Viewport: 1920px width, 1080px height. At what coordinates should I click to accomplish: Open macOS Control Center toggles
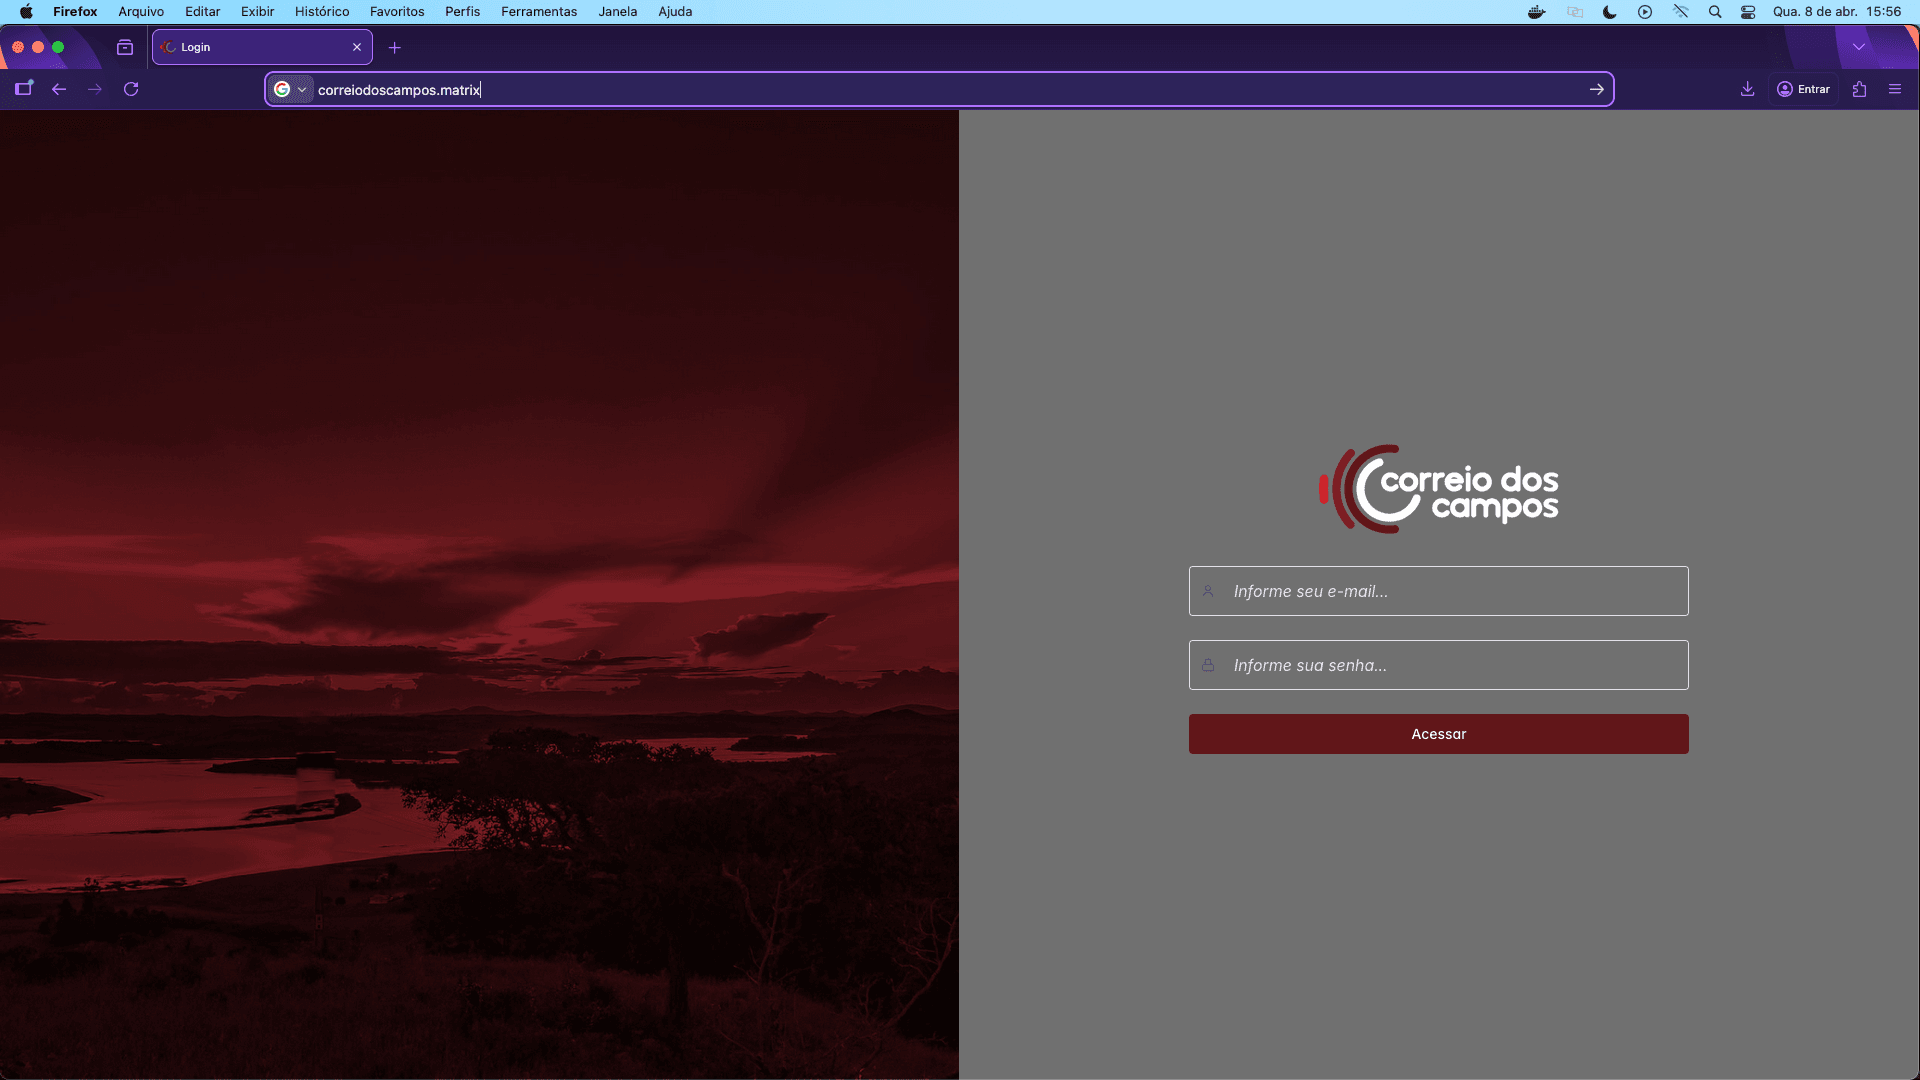point(1748,12)
